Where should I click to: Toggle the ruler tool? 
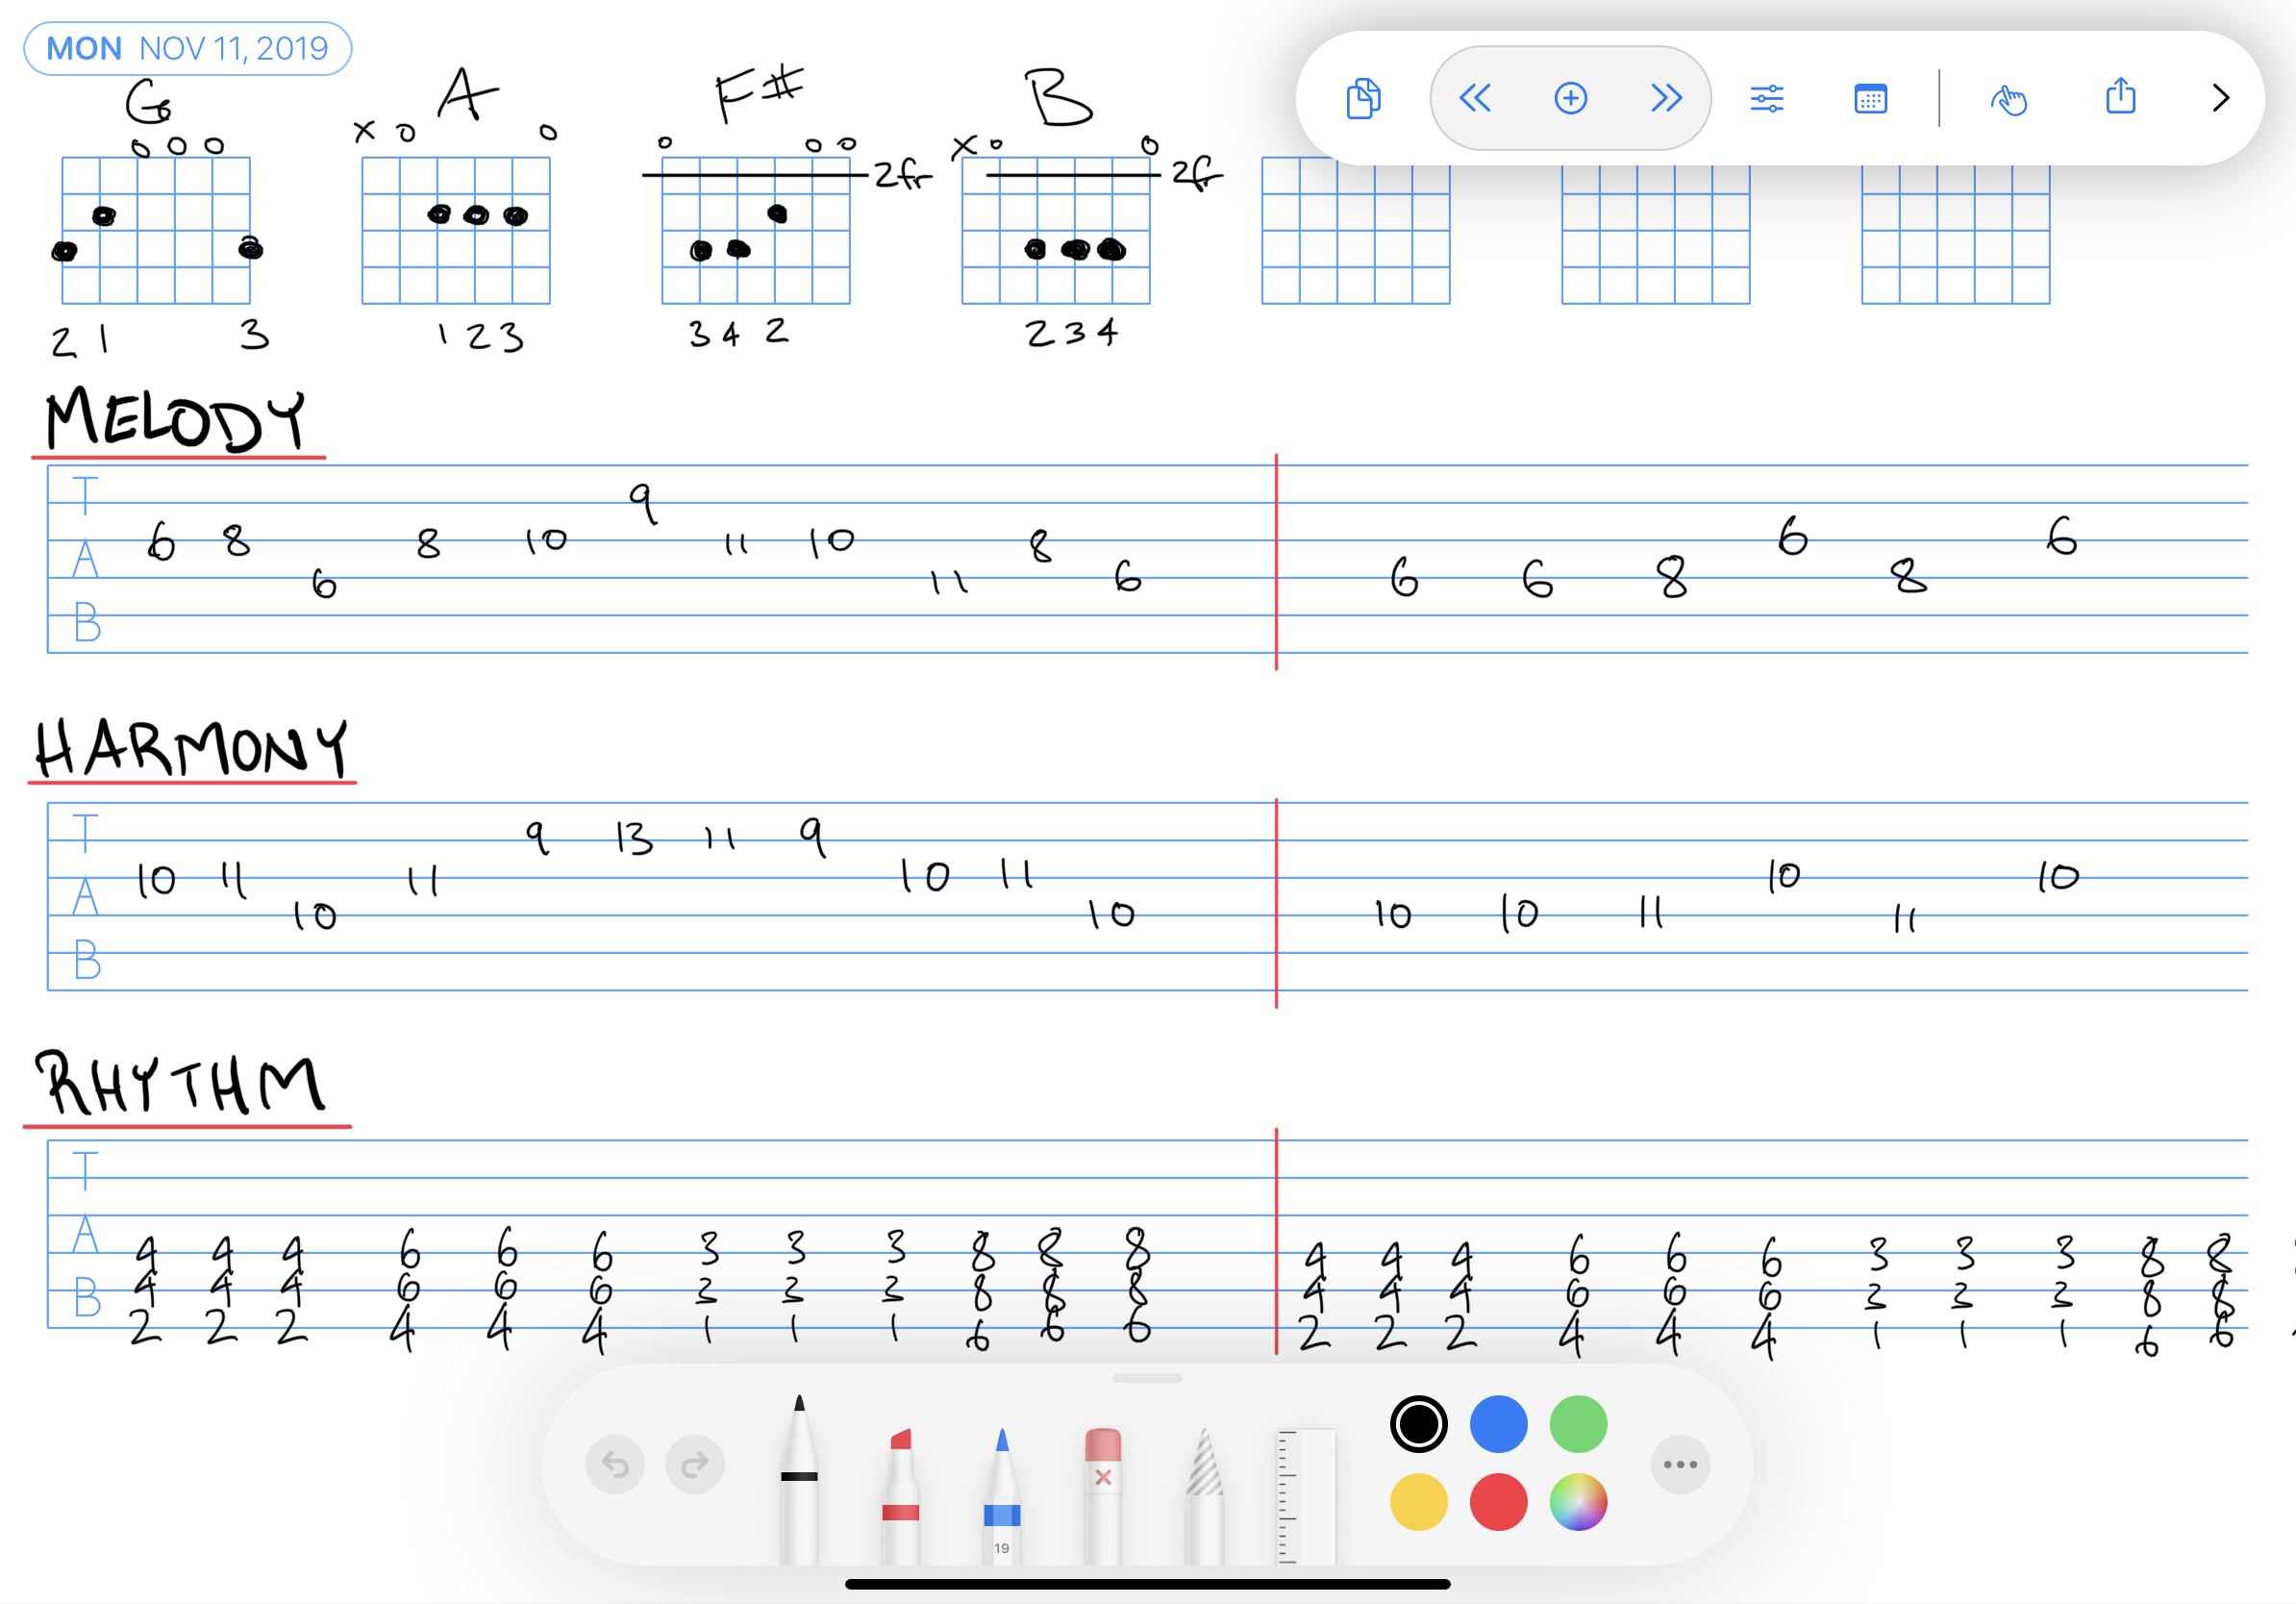tap(1305, 1495)
